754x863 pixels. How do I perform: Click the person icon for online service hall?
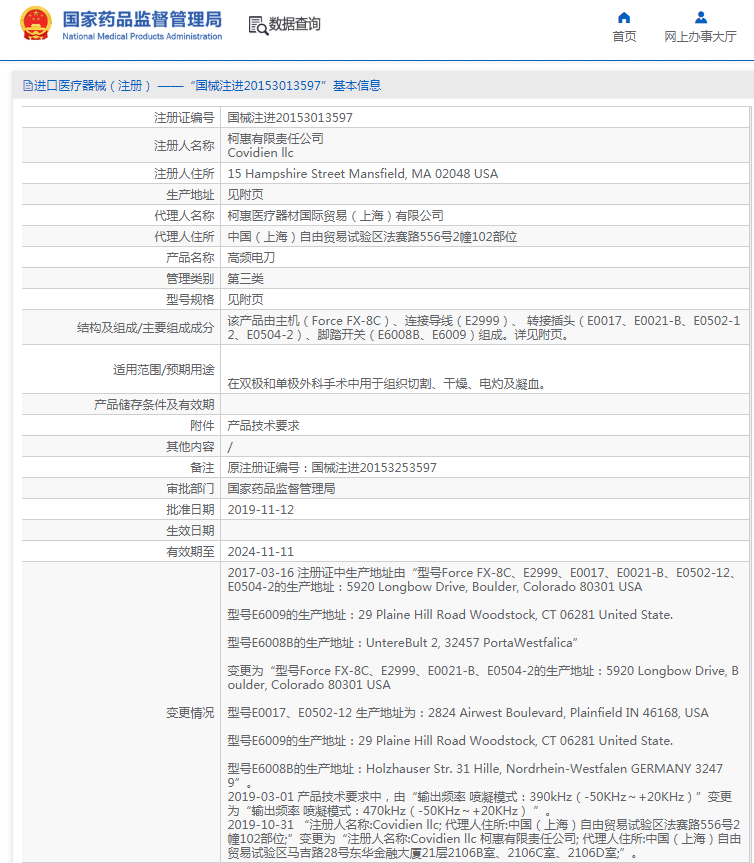pos(701,17)
